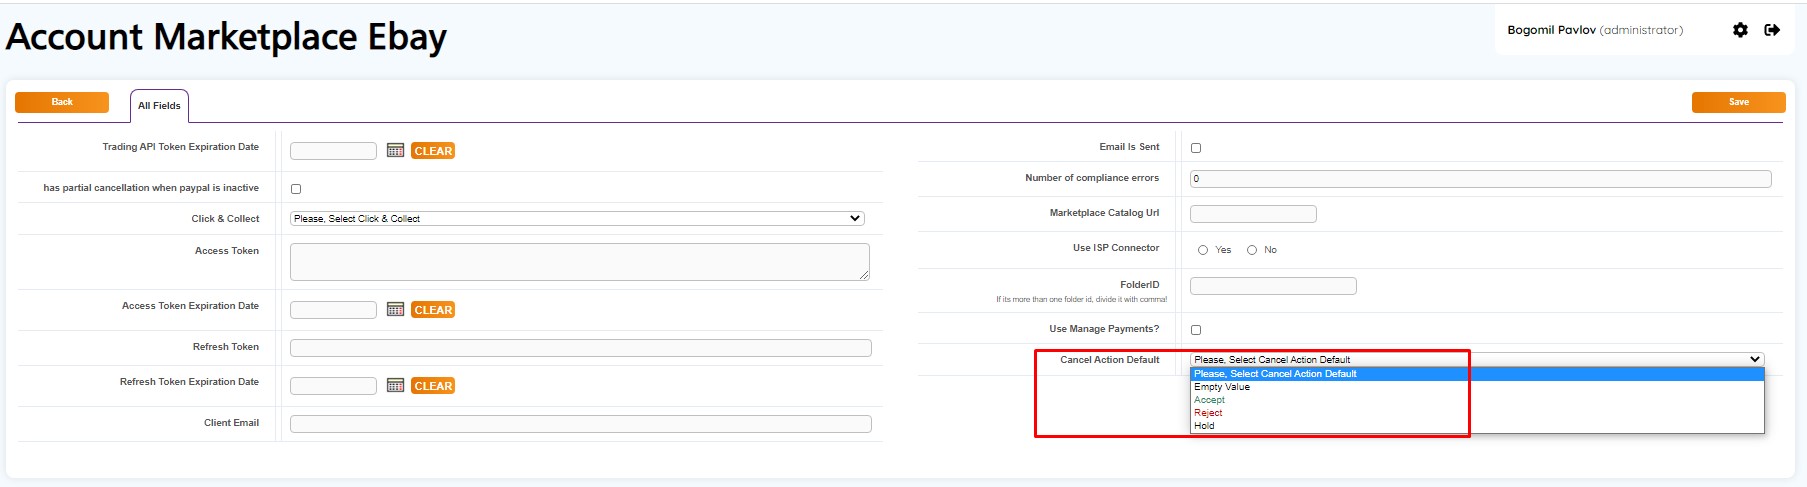Image resolution: width=1807 pixels, height=487 pixels.
Task: Focus the Access Token Expiration Date field
Action: pyautogui.click(x=333, y=310)
